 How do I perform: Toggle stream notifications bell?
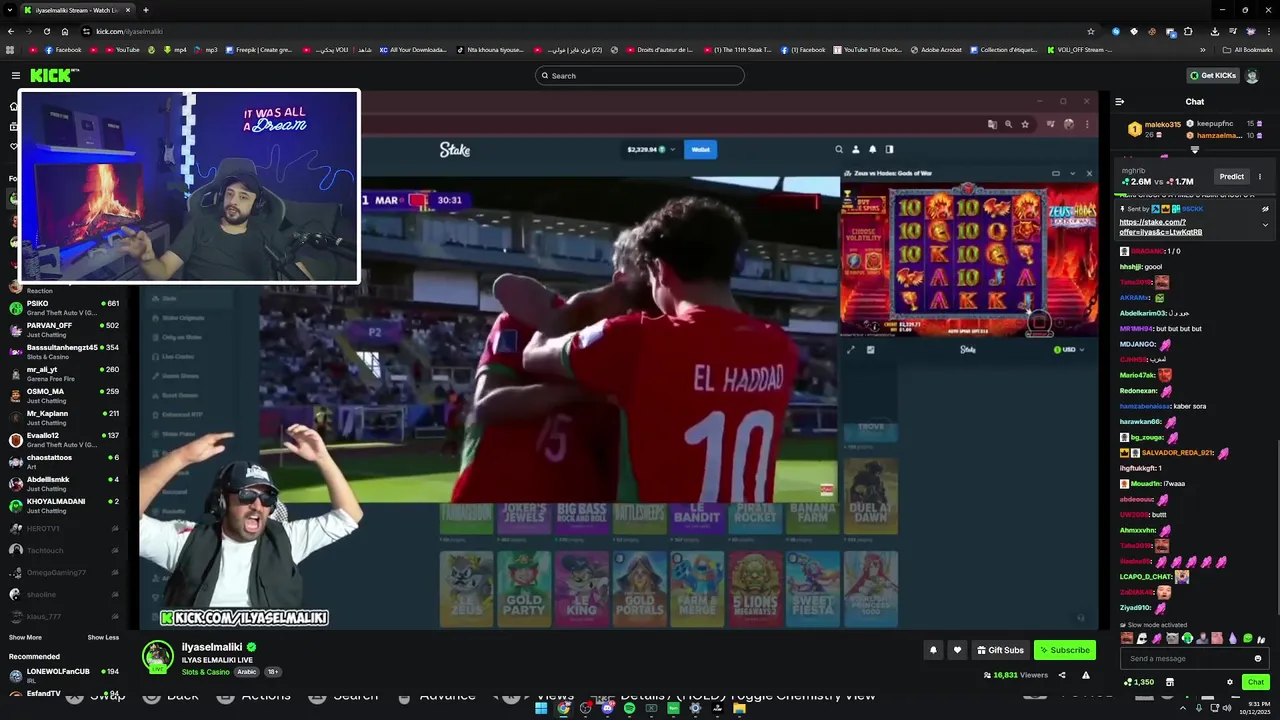933,650
